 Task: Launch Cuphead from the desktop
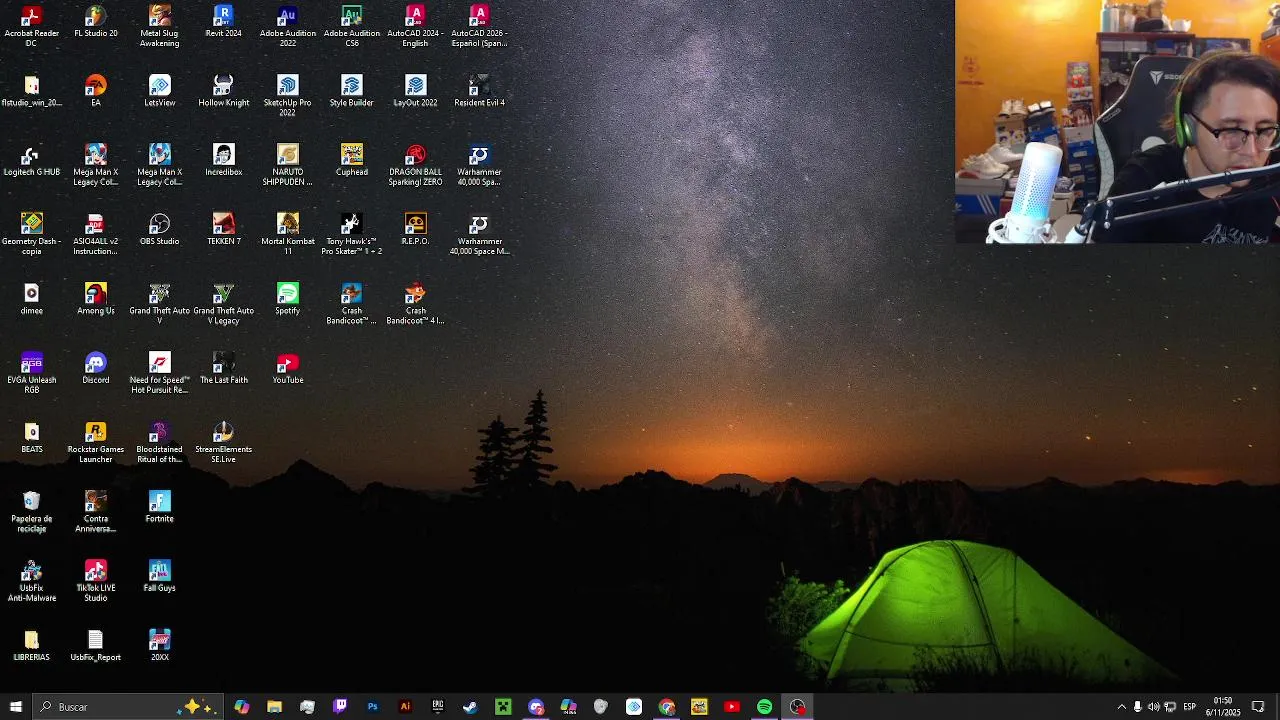(x=352, y=160)
